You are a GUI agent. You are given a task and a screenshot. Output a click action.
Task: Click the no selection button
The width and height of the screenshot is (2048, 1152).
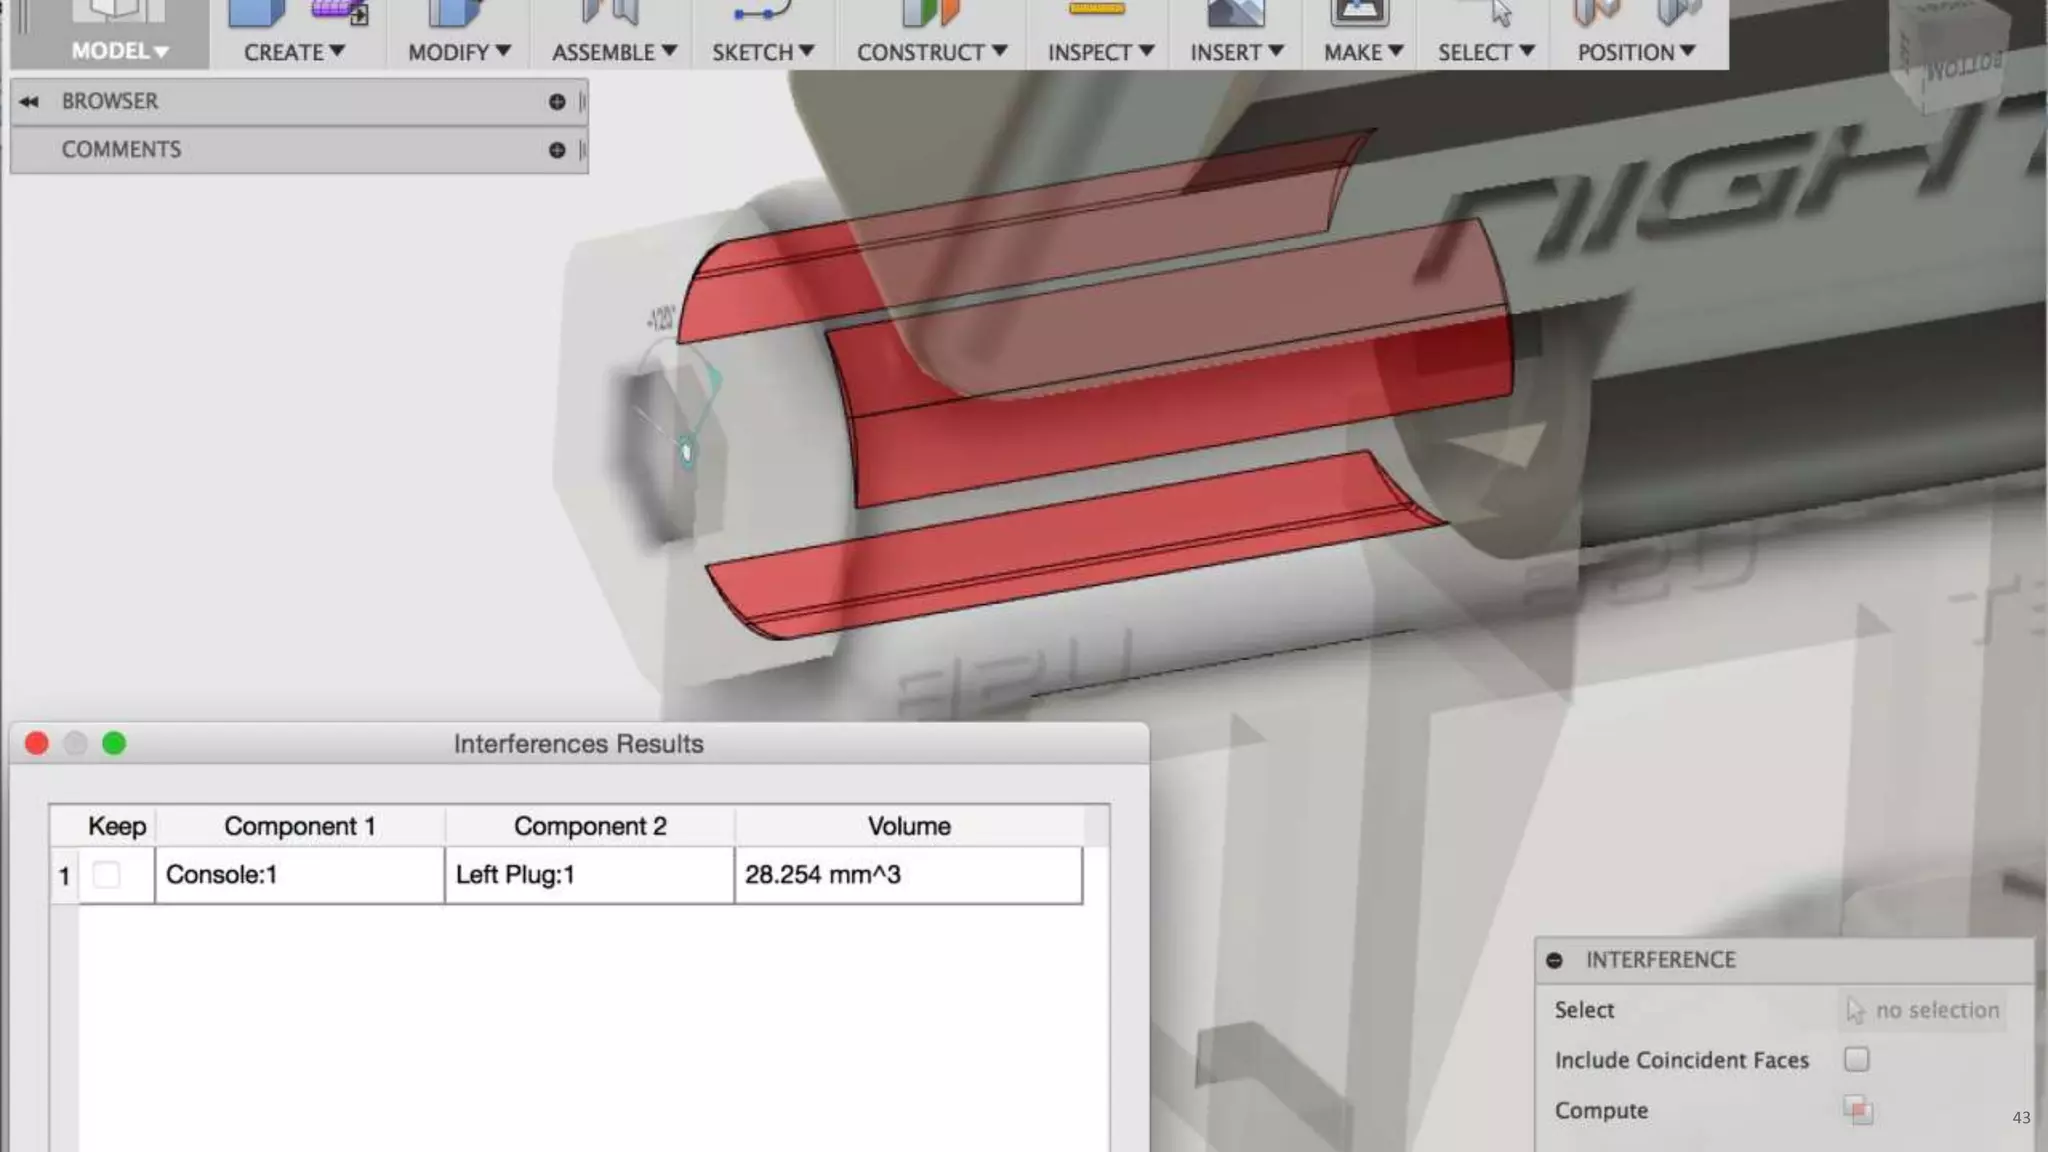coord(1923,1010)
